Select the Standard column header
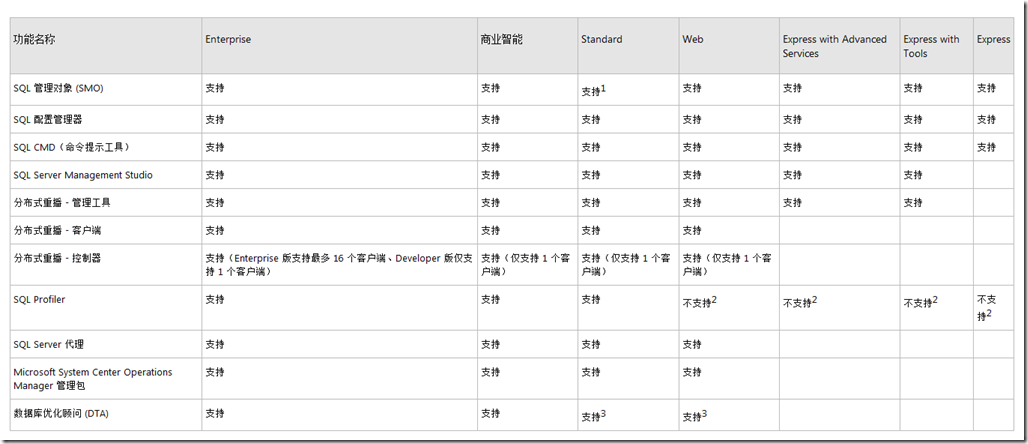Screen dimensions: 1028x444 coord(602,39)
